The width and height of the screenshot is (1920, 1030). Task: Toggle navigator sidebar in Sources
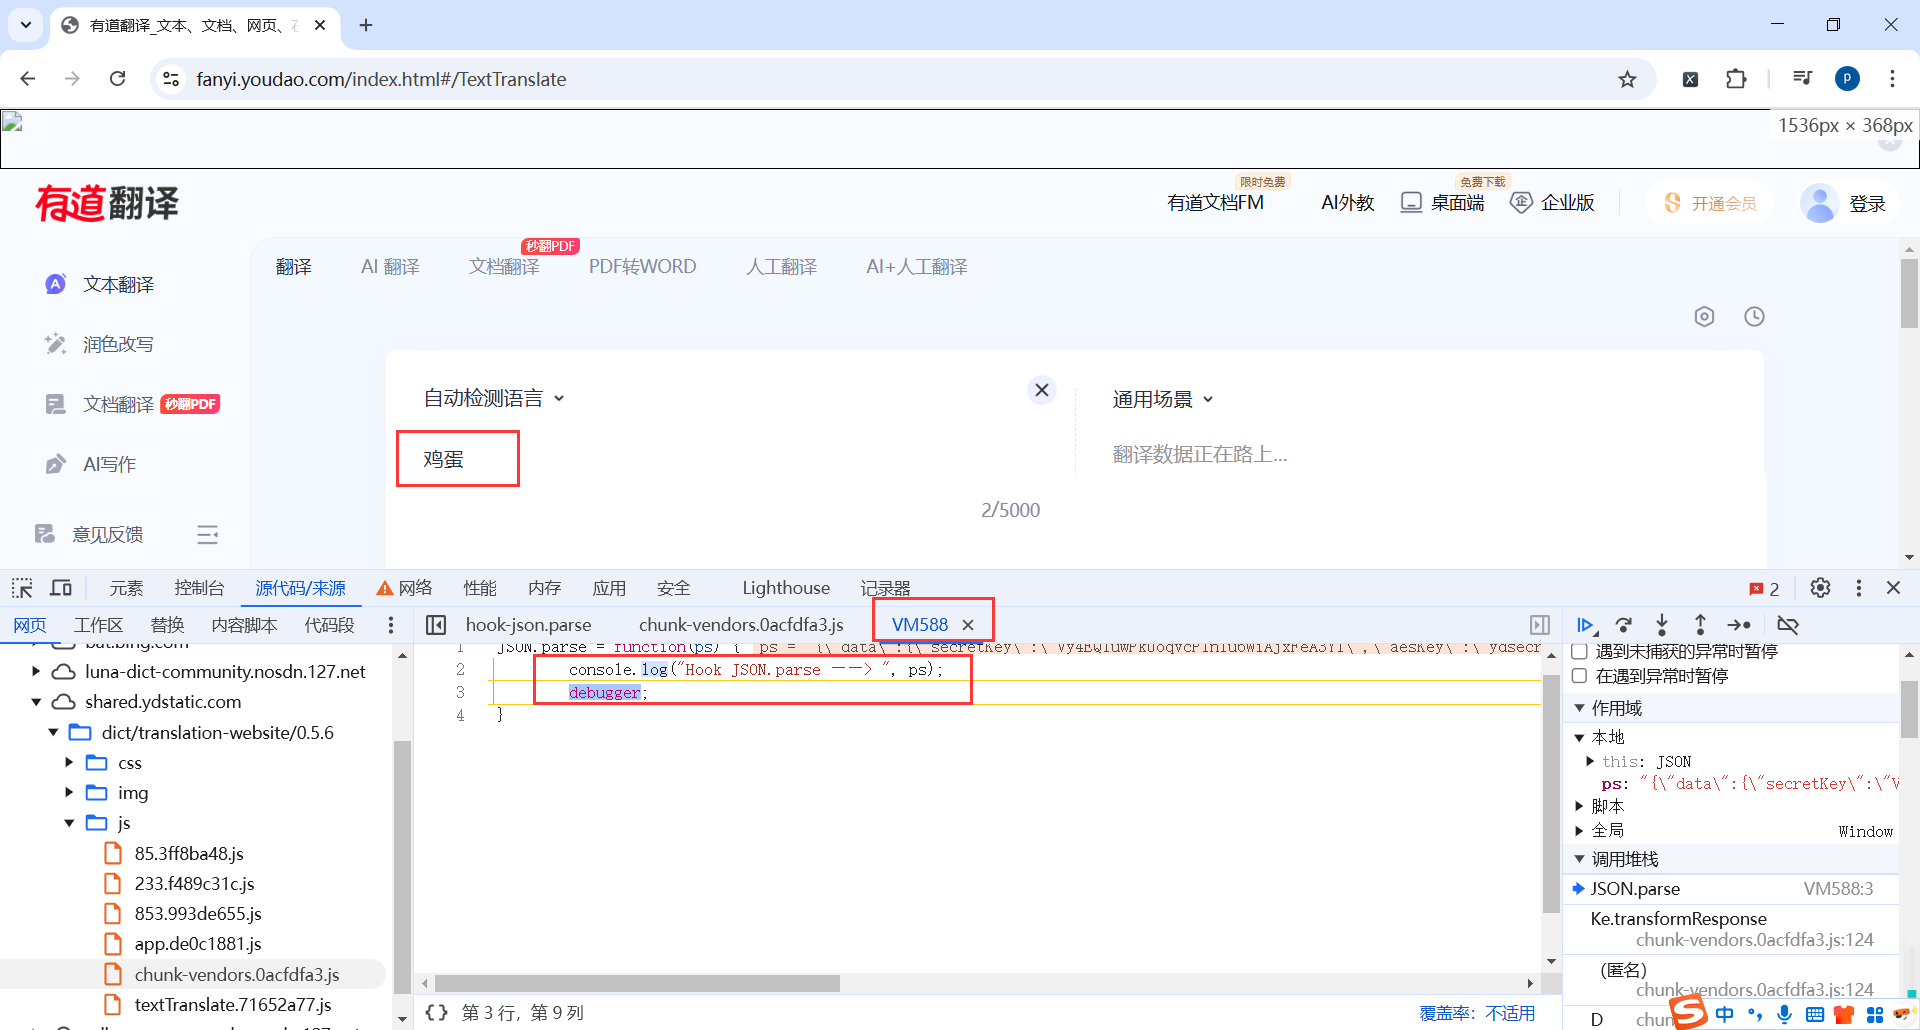[436, 625]
